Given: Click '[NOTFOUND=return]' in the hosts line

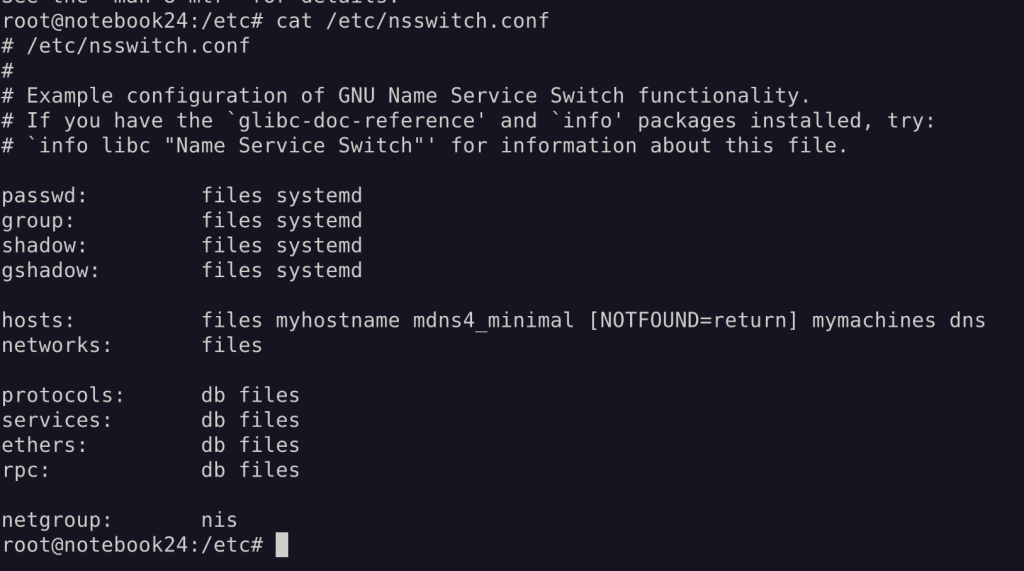Looking at the screenshot, I should coord(693,321).
